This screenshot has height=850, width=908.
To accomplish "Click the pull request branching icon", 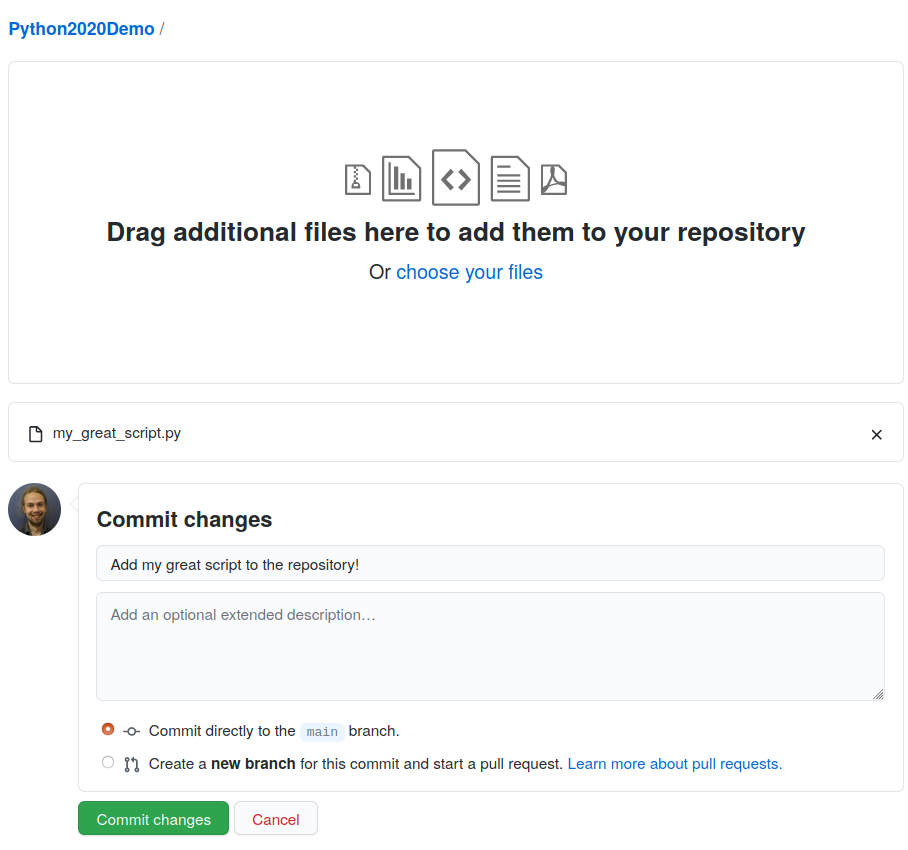I will [131, 762].
